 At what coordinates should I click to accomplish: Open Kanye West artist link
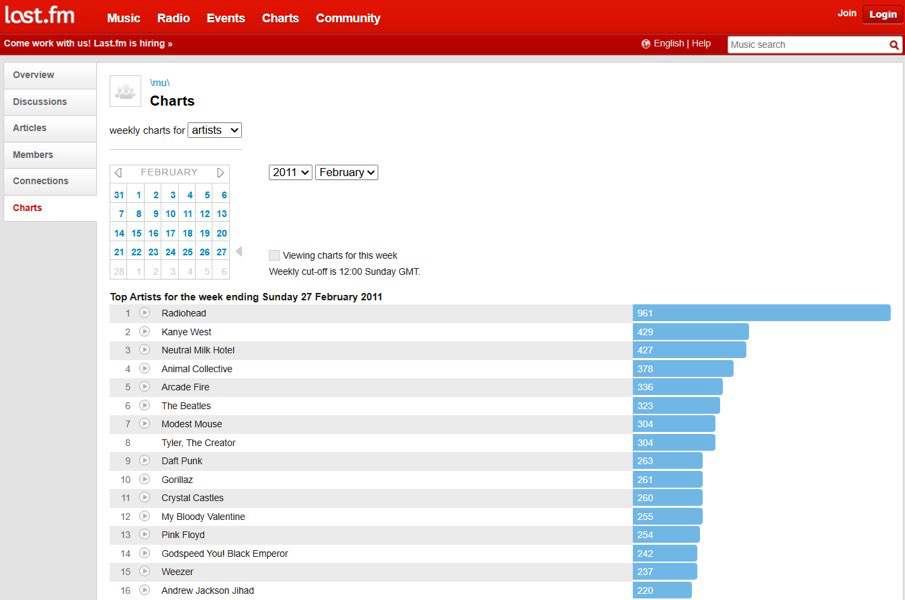click(x=186, y=332)
